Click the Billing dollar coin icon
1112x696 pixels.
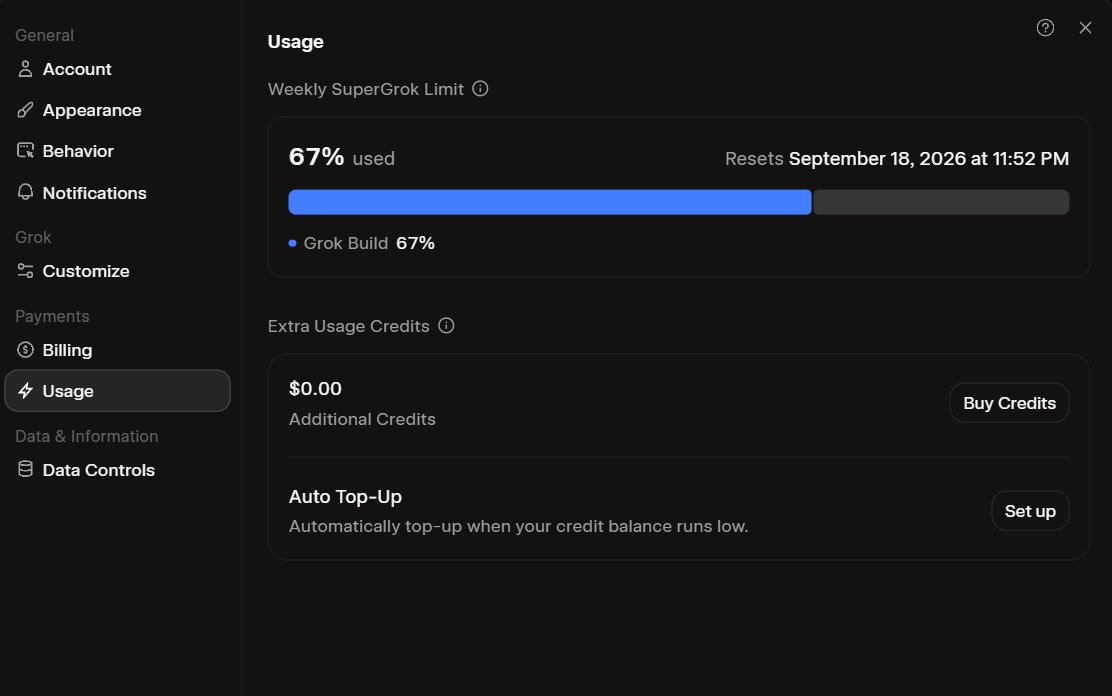pos(26,350)
